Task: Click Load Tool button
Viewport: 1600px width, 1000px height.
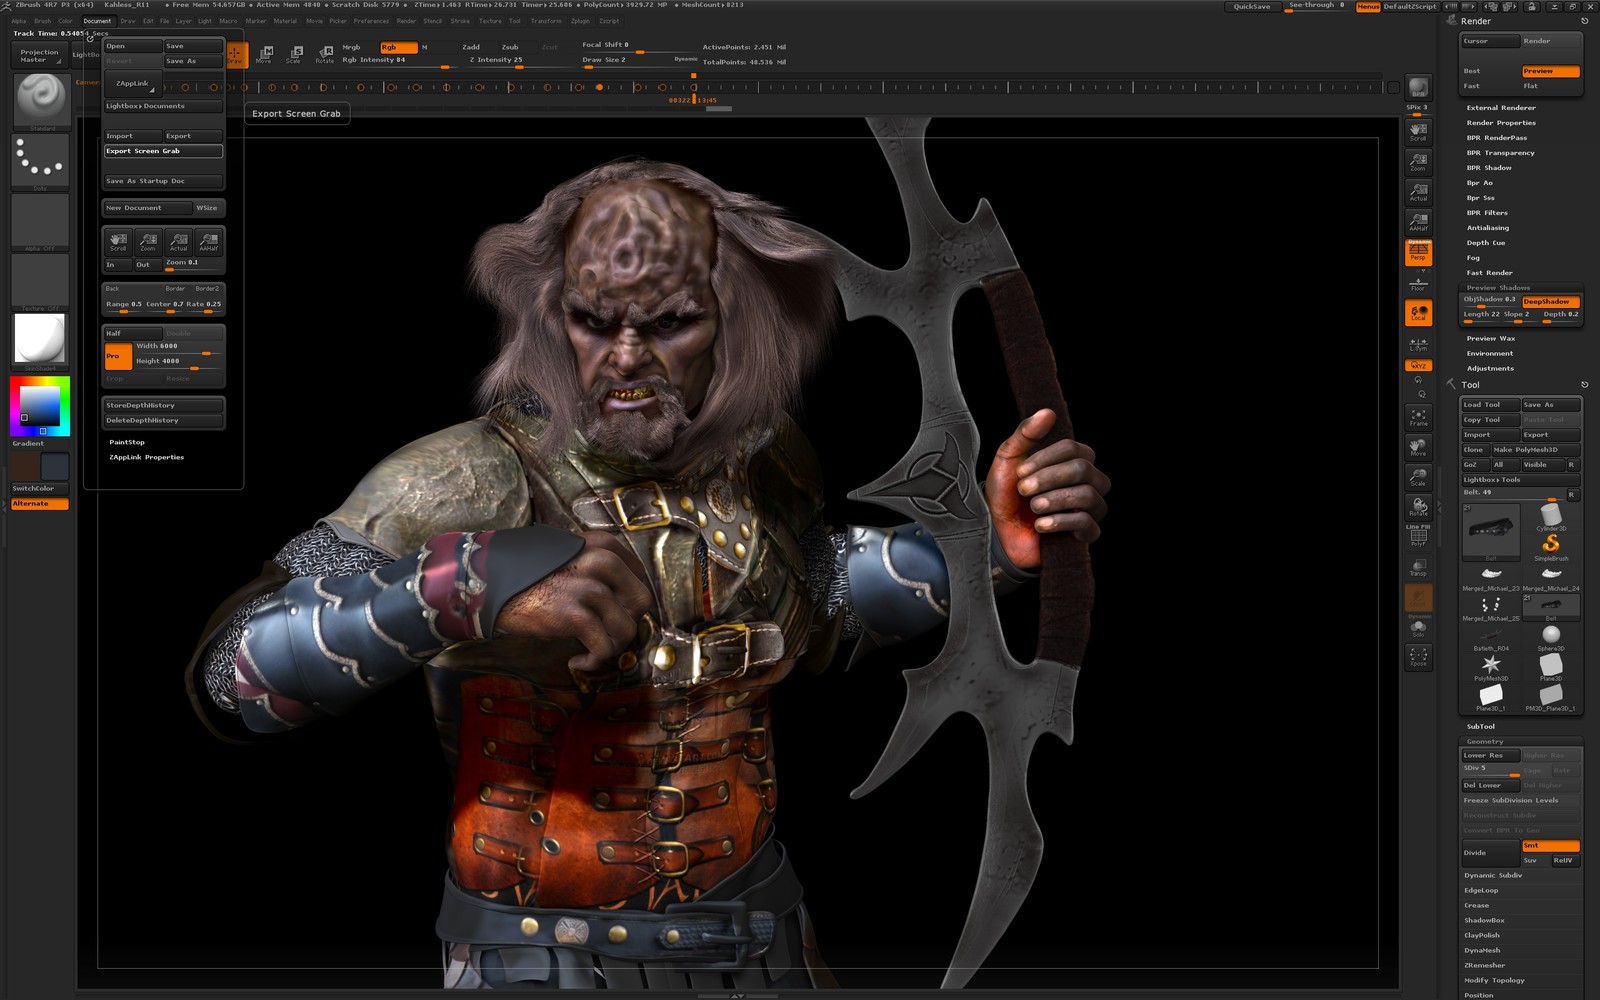Action: pyautogui.click(x=1490, y=405)
